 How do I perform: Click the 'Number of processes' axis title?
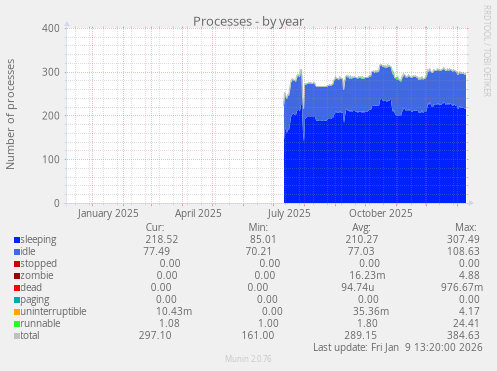[x=10, y=114]
